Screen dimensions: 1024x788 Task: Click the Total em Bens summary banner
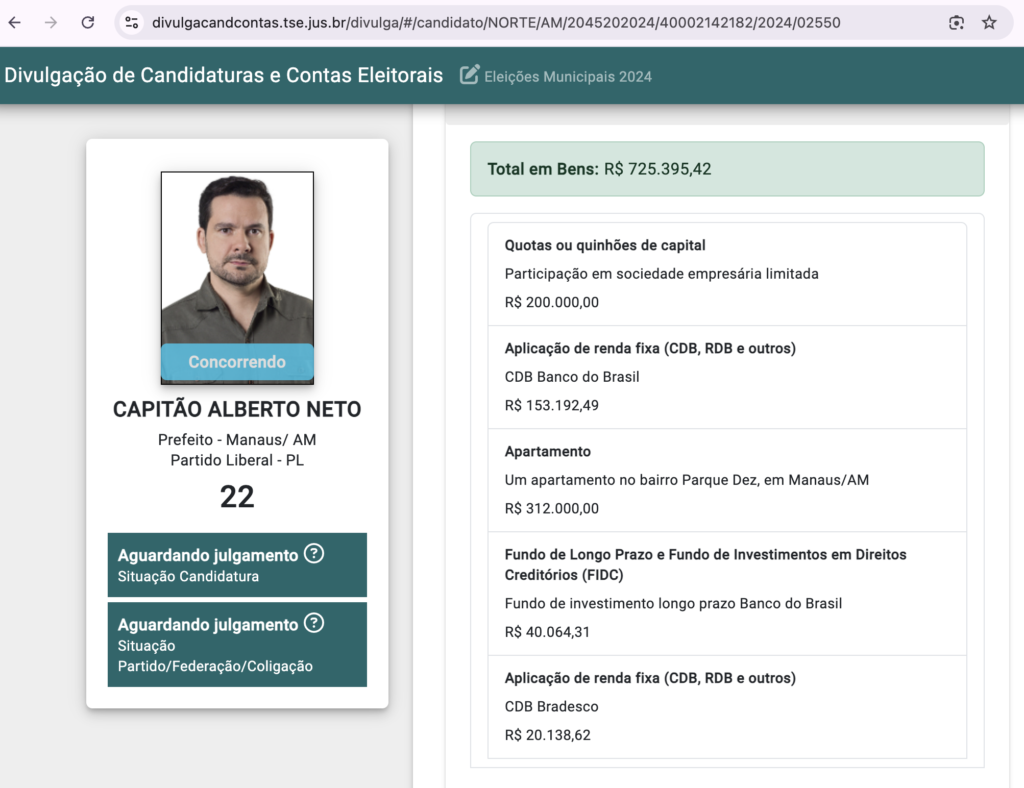coord(727,169)
